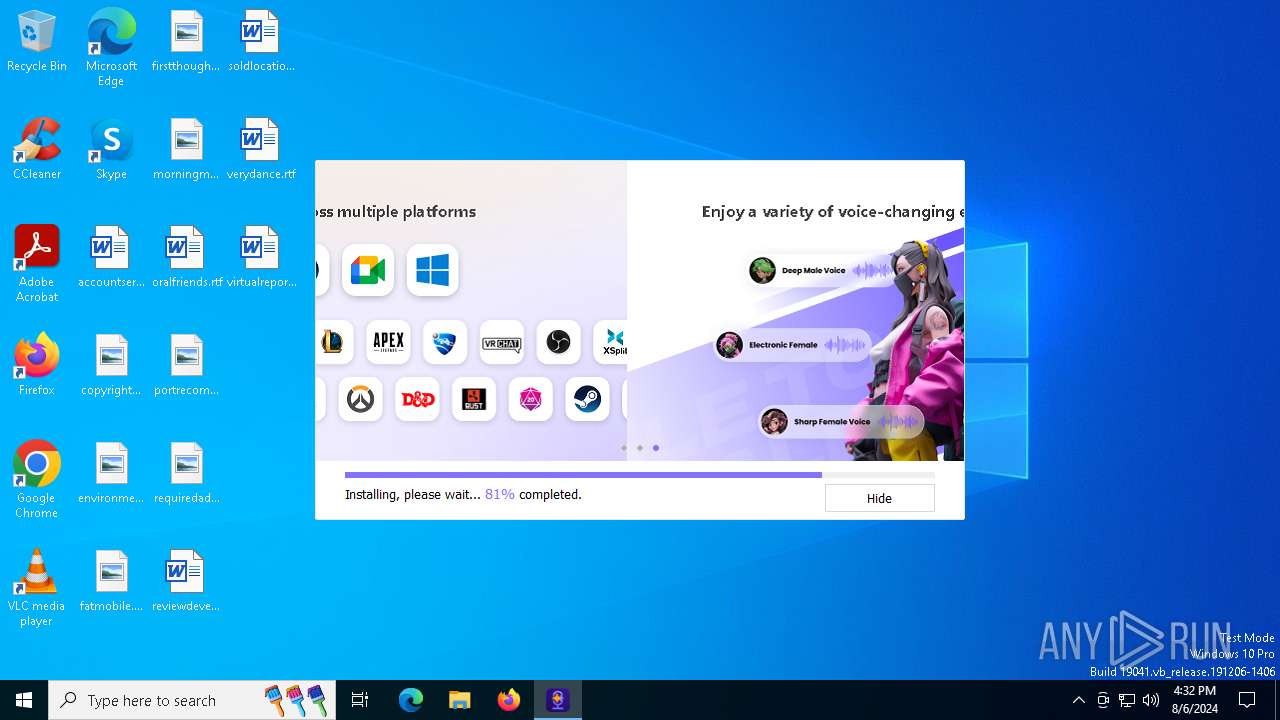Select environme... file on desktop
1280x720 pixels.
point(111,474)
